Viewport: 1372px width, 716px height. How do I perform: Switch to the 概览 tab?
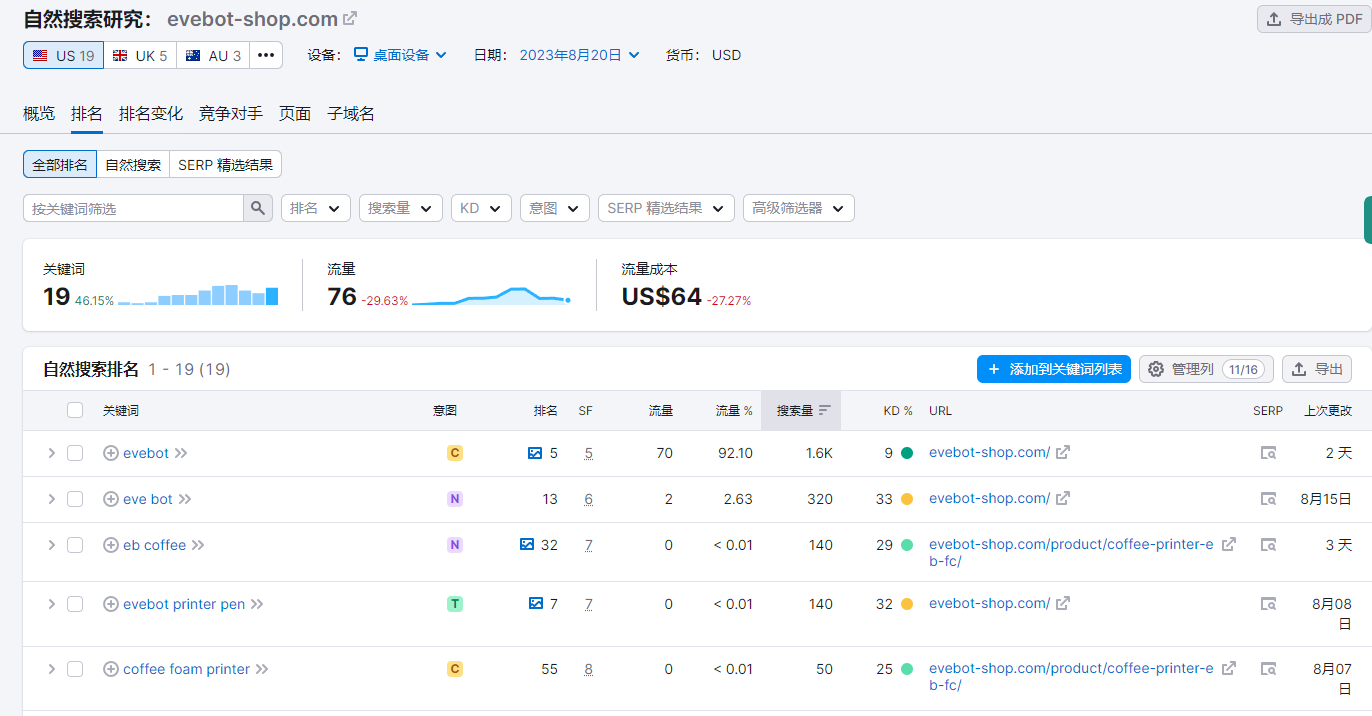pos(39,114)
